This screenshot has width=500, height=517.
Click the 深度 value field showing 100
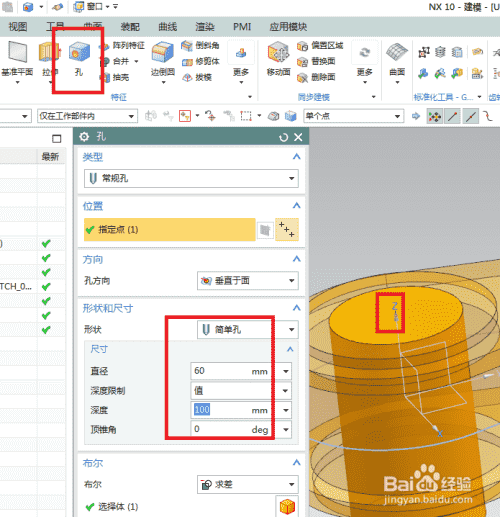pyautogui.click(x=235, y=410)
